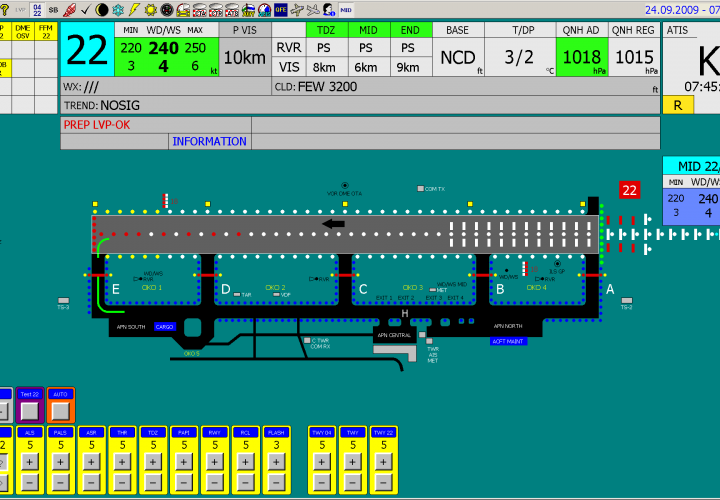
Task: Click the yellow question mark help icon
Action: click(x=5, y=9)
